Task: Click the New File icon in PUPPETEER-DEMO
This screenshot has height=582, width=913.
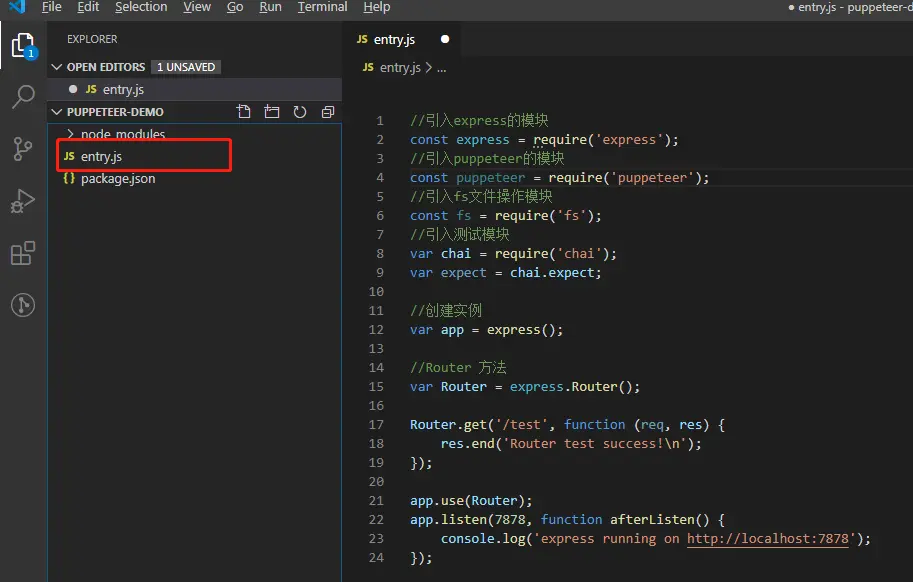Action: (x=244, y=112)
